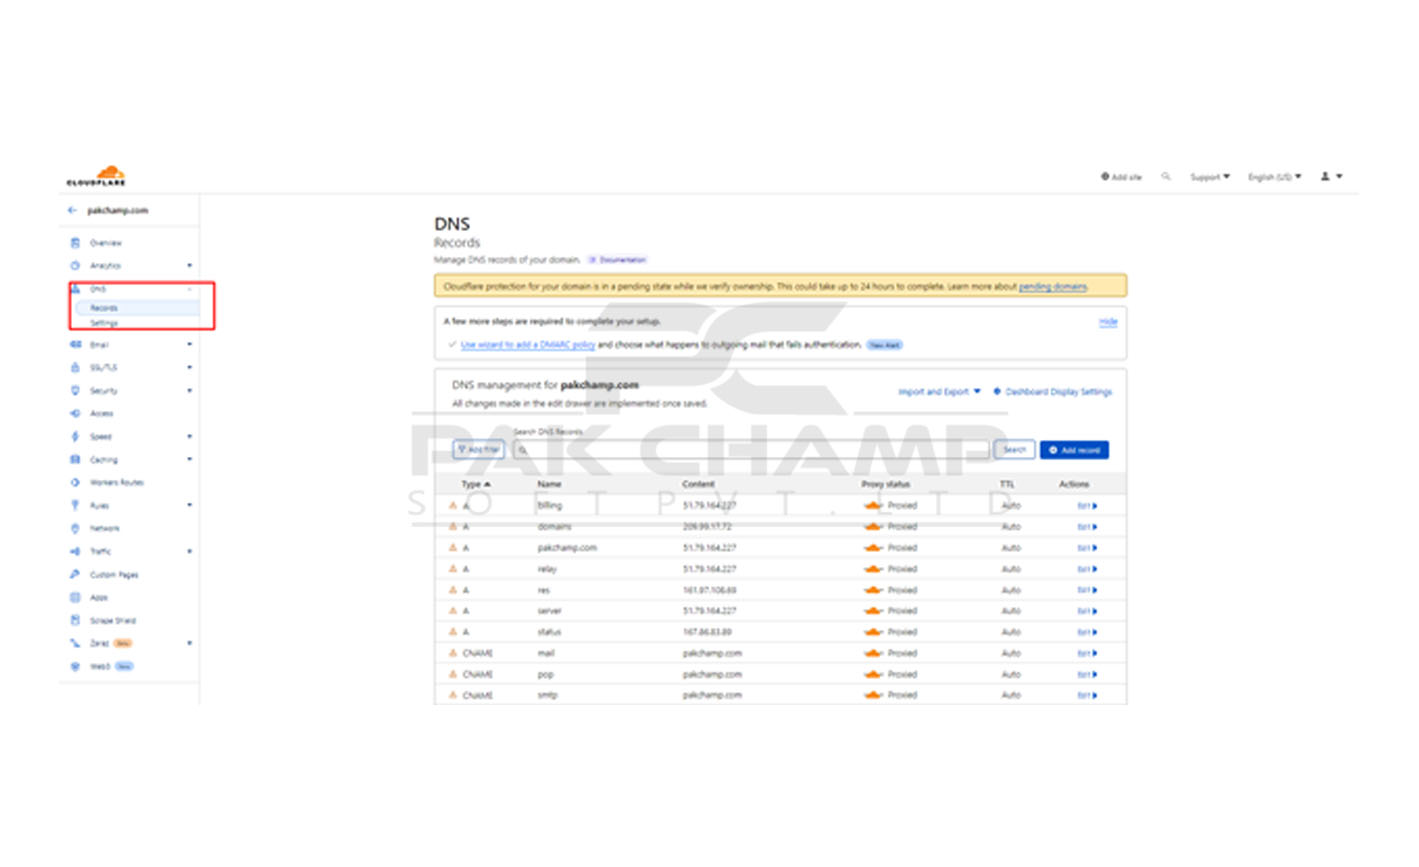Click the Add filter button
The height and width of the screenshot is (867, 1419).
click(479, 450)
